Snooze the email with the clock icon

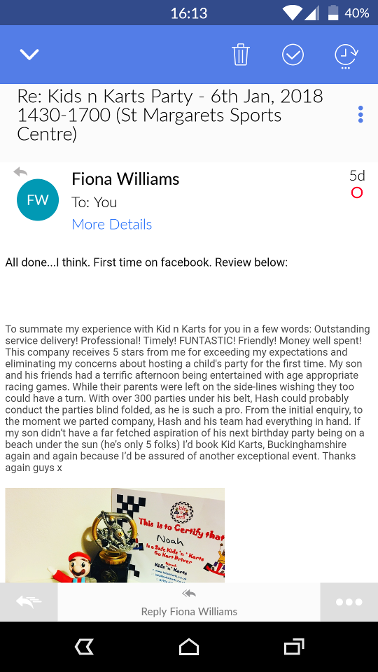(x=346, y=56)
